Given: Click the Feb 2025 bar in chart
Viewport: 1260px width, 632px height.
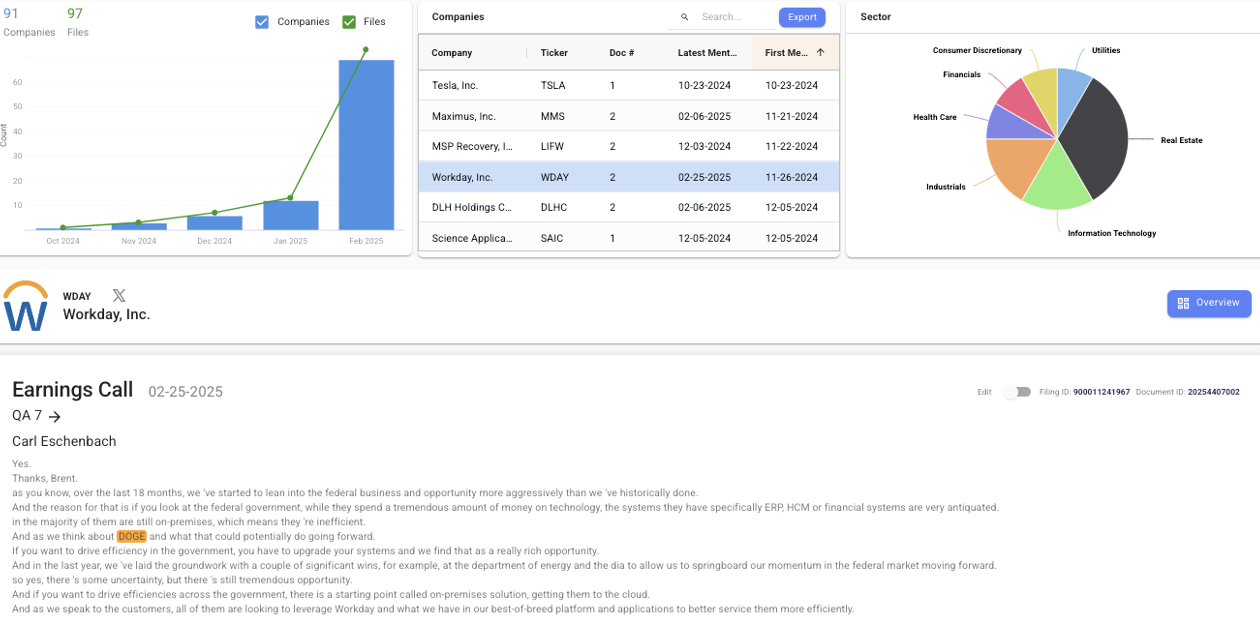Looking at the screenshot, I should (x=366, y=145).
